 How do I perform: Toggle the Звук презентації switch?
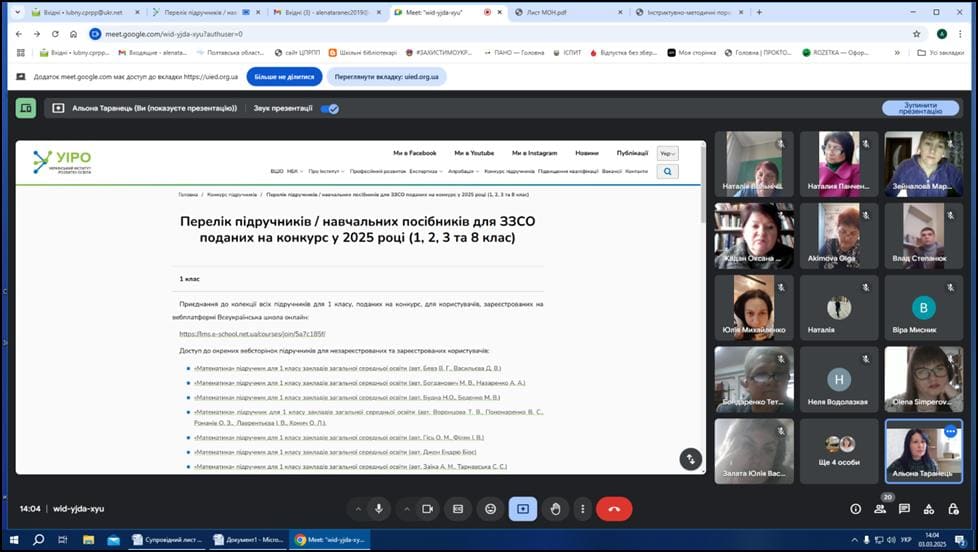tap(329, 109)
